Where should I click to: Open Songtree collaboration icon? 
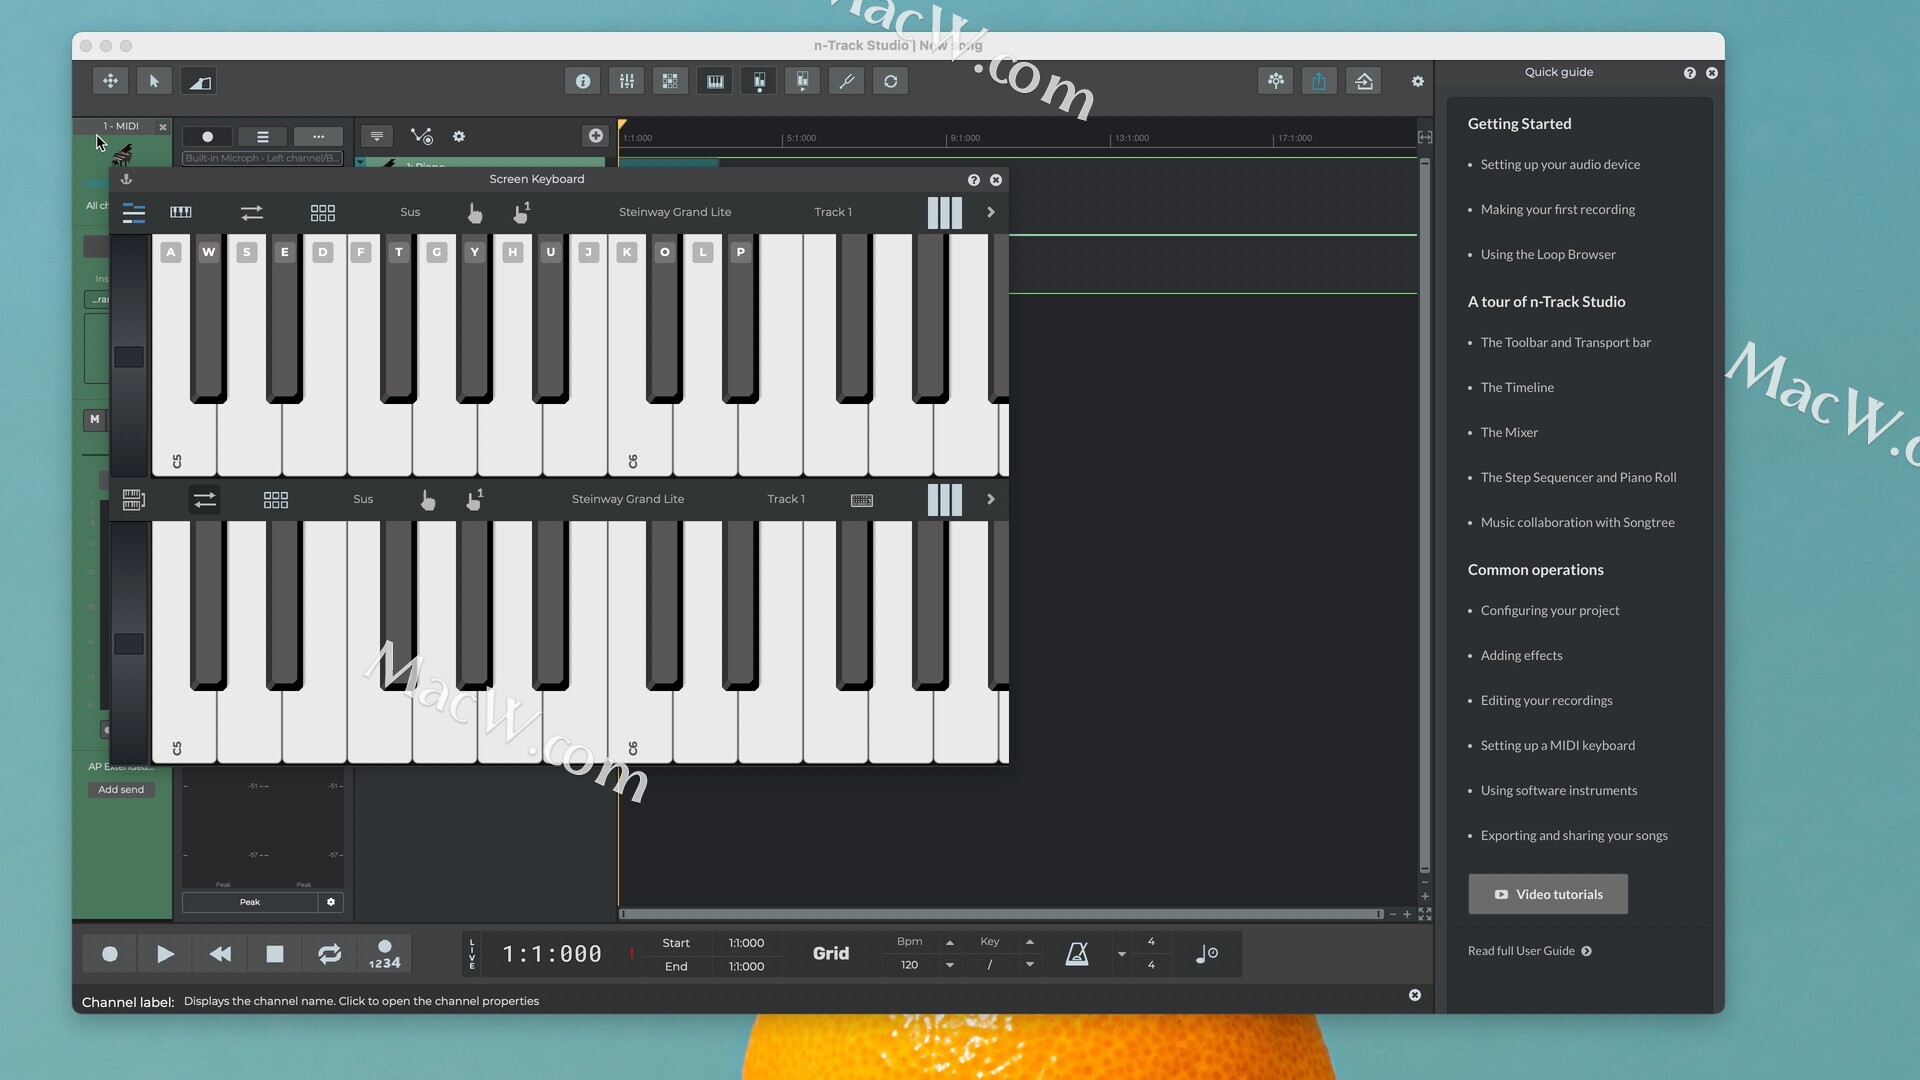tap(1275, 81)
